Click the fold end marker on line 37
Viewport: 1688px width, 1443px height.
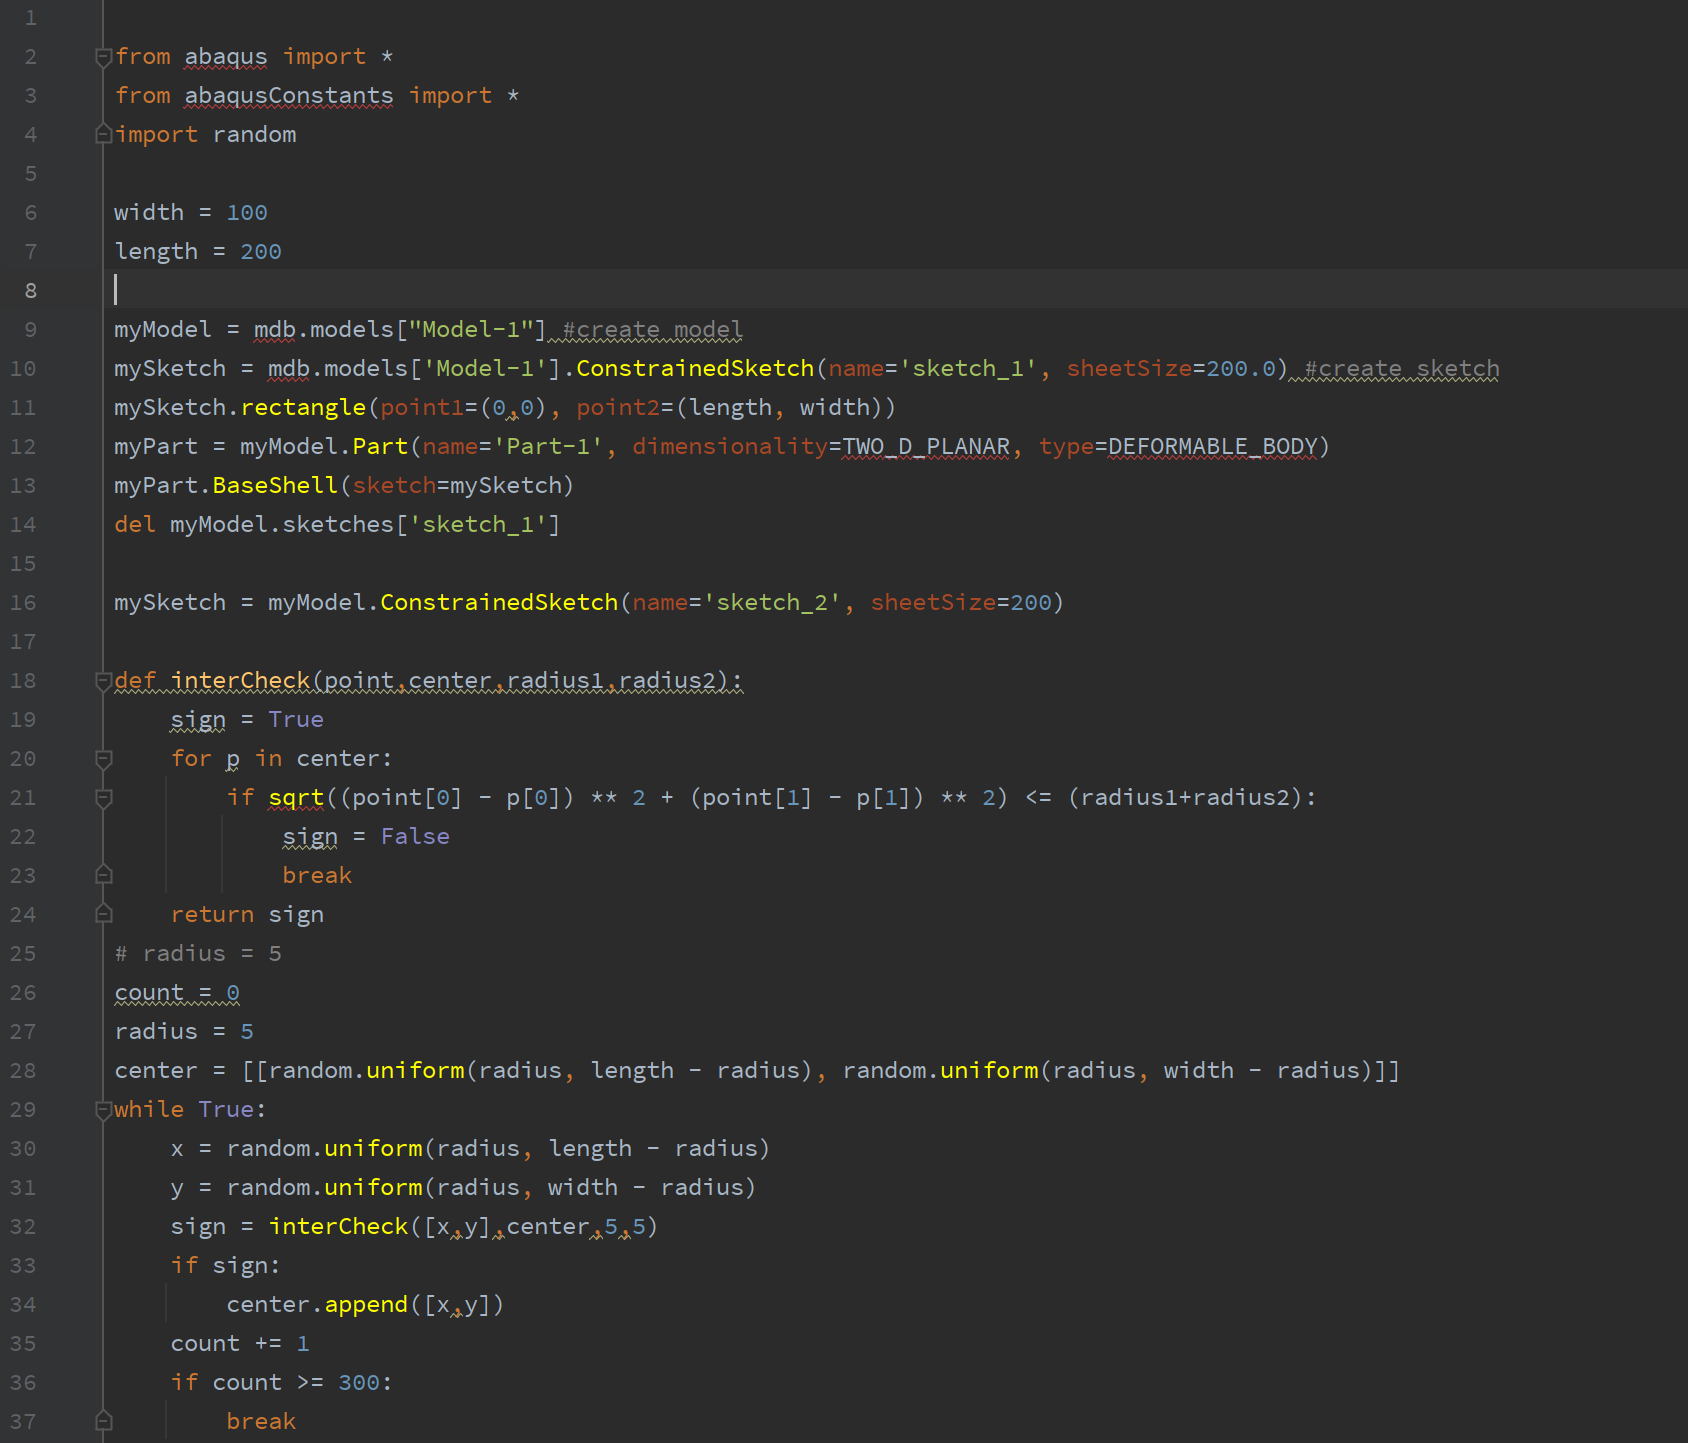click(103, 1421)
